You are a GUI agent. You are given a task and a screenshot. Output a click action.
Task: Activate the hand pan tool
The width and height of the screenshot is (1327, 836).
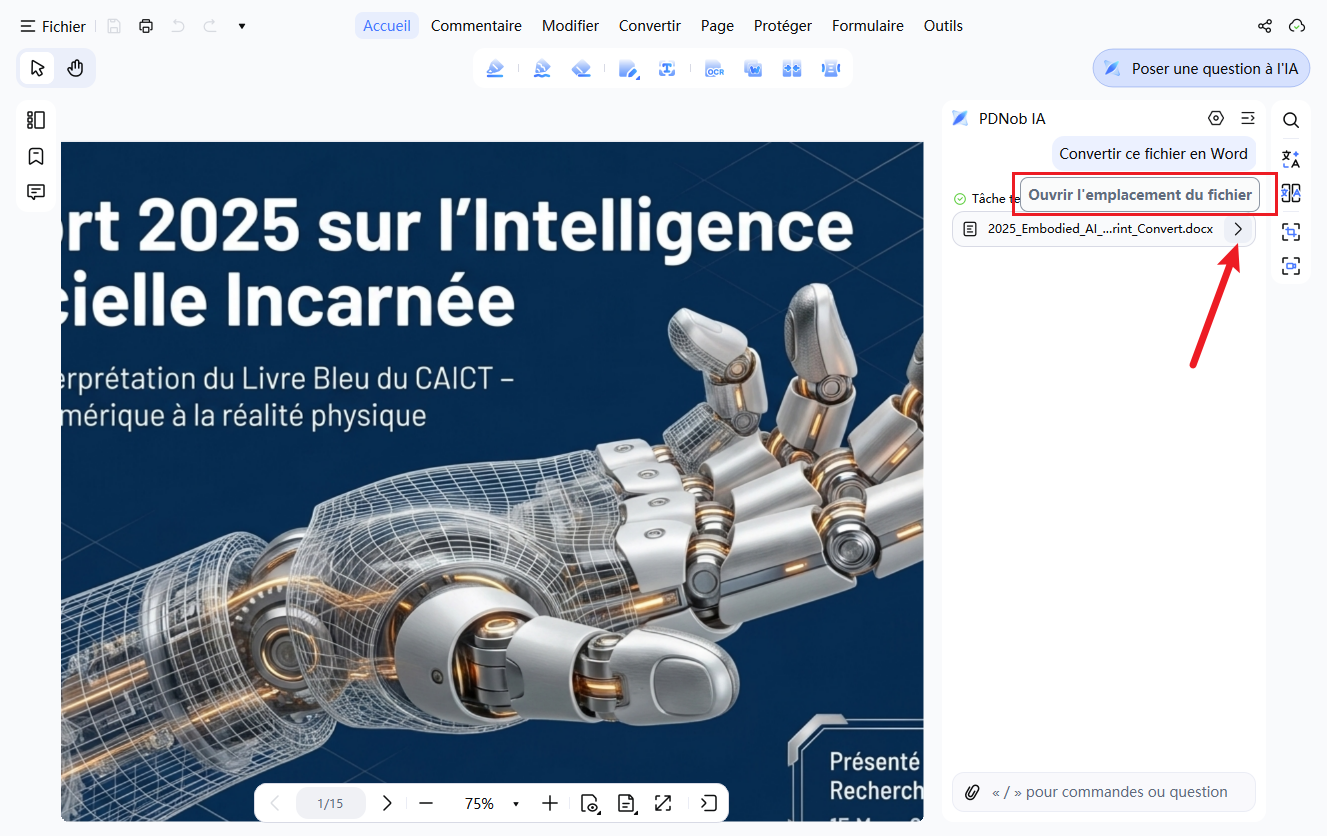point(75,68)
